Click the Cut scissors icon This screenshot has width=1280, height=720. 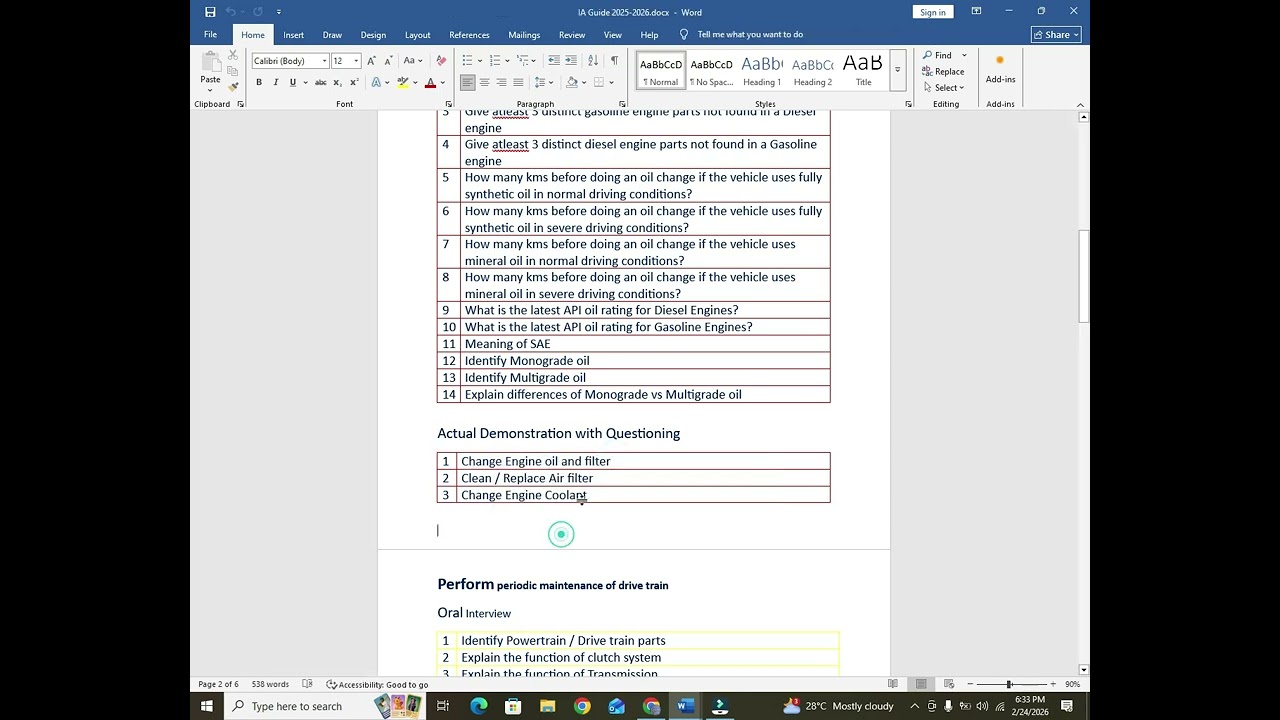click(x=233, y=55)
